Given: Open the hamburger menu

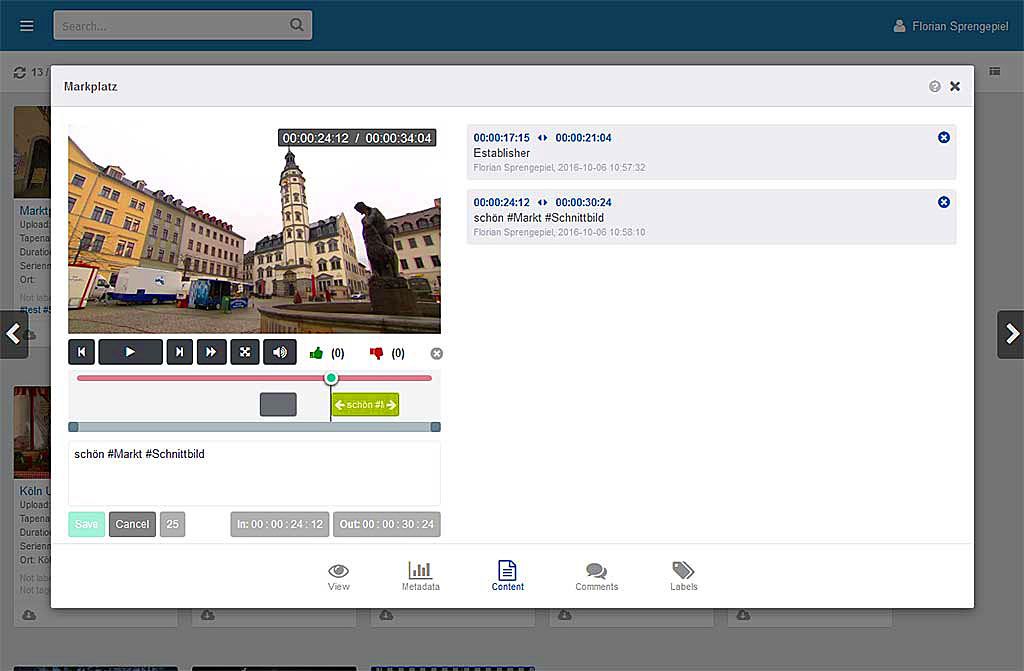Looking at the screenshot, I should point(27,26).
